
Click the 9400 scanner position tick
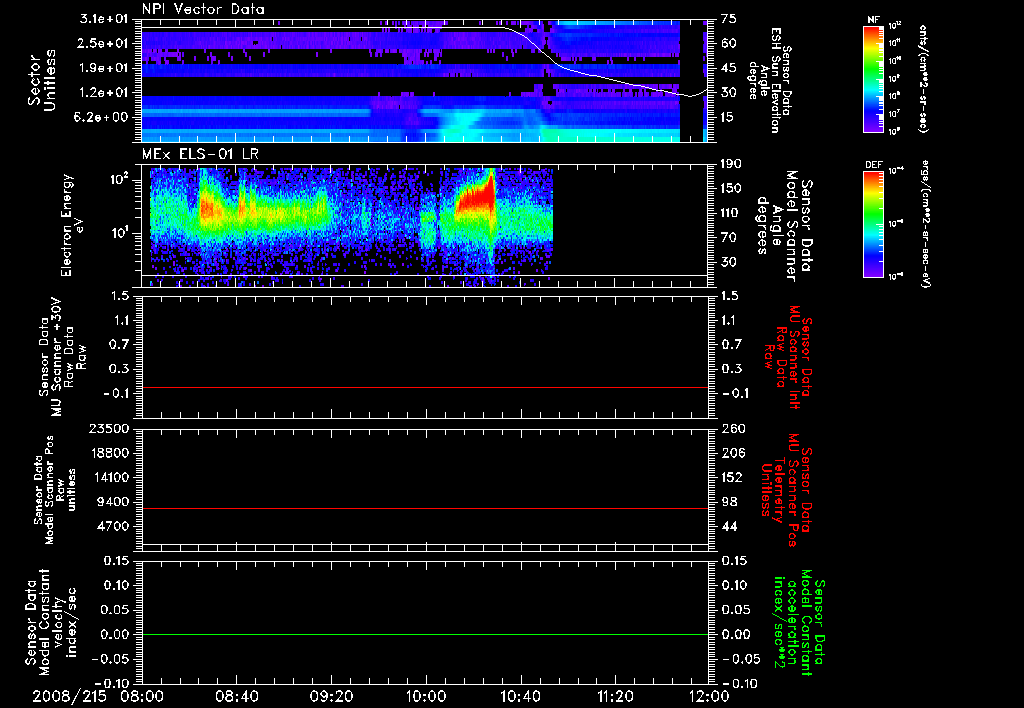click(x=114, y=502)
